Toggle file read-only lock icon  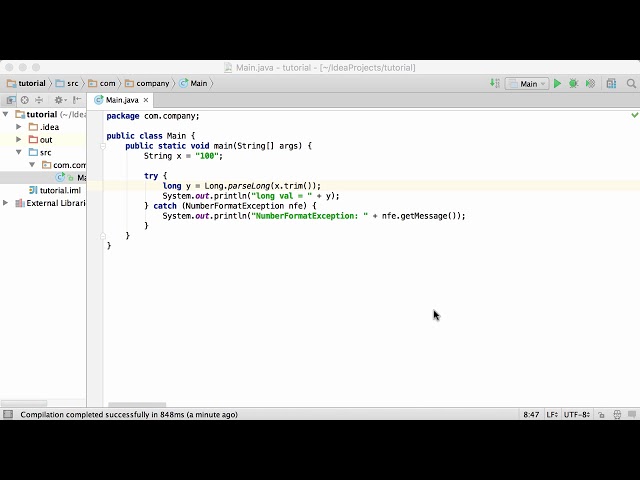point(601,415)
